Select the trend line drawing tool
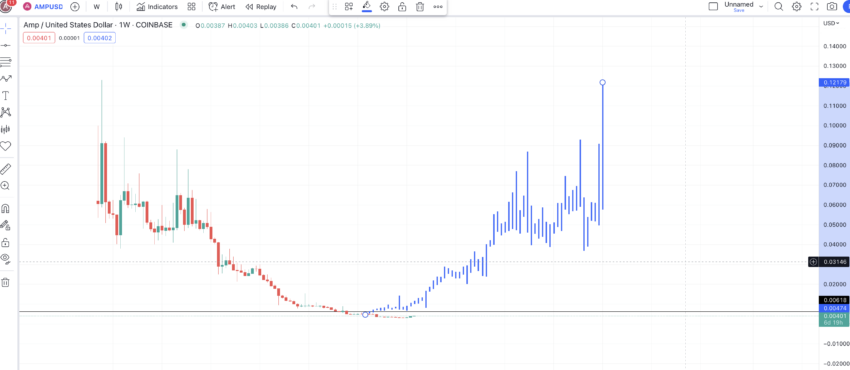This screenshot has height=370, width=850. pos(5,45)
